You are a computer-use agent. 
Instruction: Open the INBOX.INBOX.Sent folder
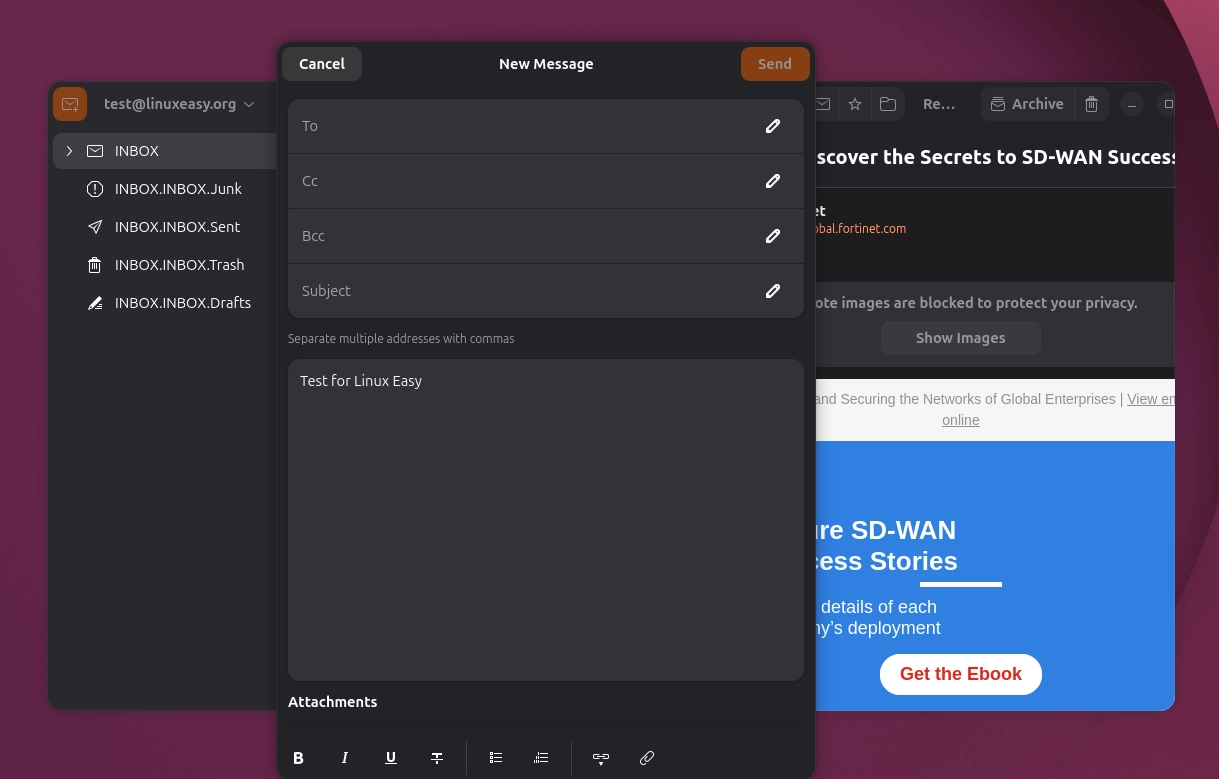click(x=165, y=227)
